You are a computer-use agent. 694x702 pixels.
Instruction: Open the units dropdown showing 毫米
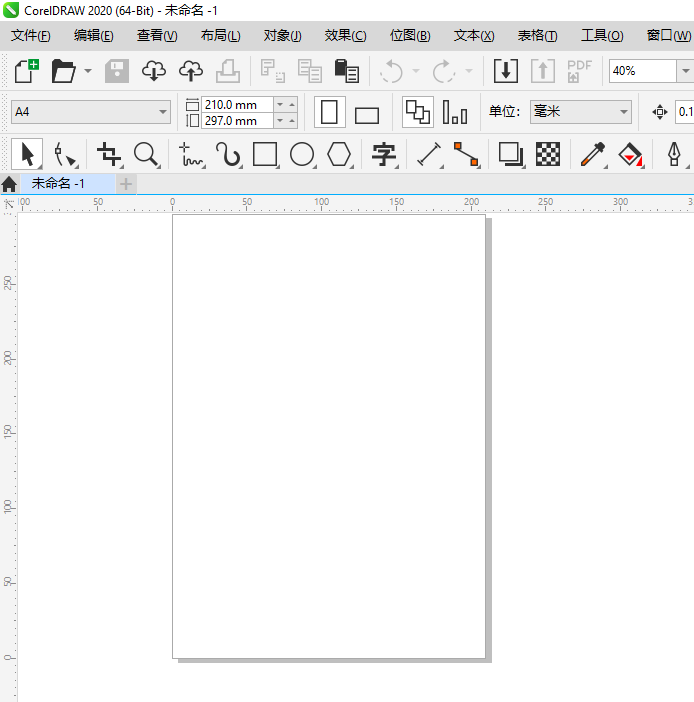[580, 112]
